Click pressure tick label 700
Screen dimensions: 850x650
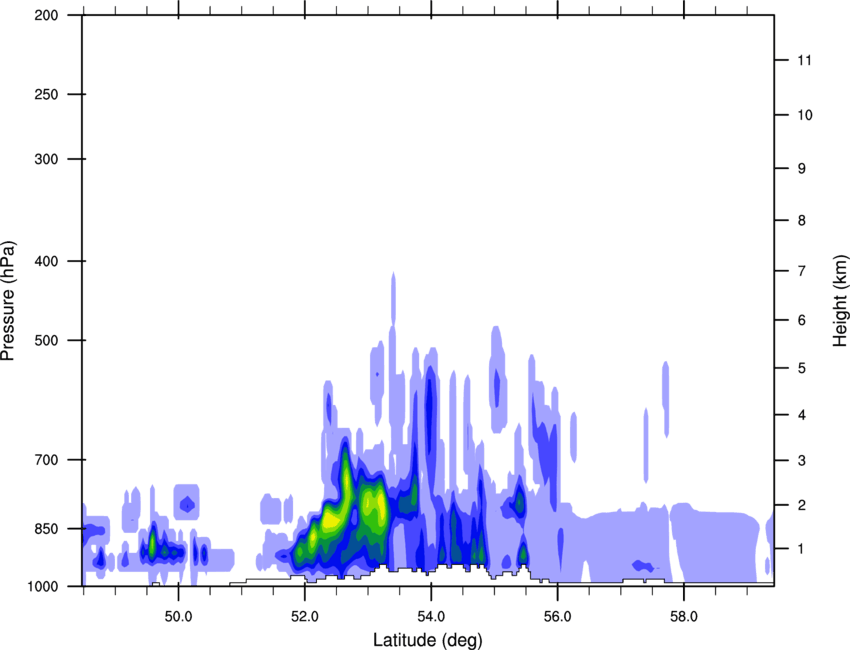click(46, 459)
